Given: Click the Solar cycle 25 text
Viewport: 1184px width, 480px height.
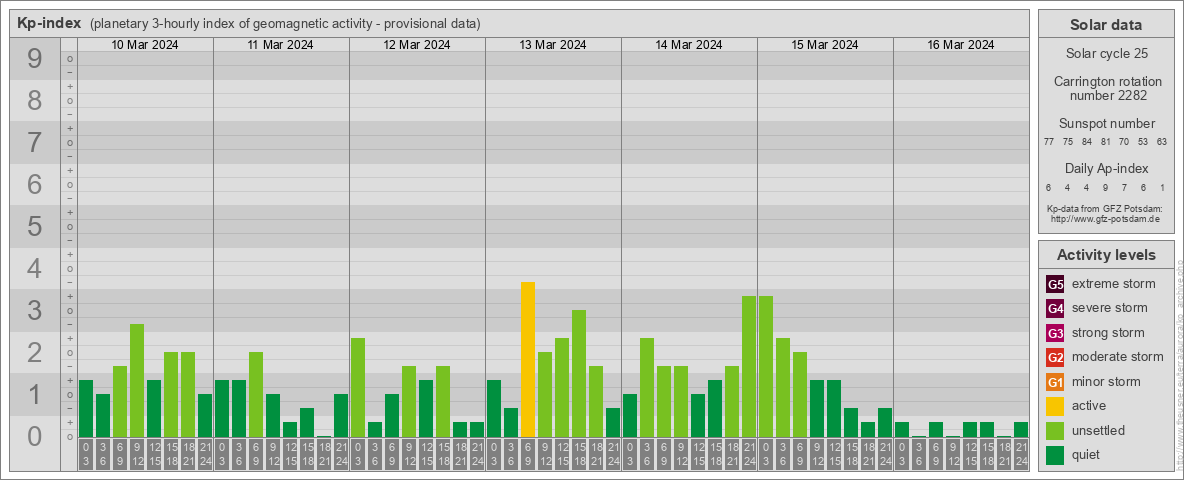Looking at the screenshot, I should pyautogui.click(x=1106, y=54).
